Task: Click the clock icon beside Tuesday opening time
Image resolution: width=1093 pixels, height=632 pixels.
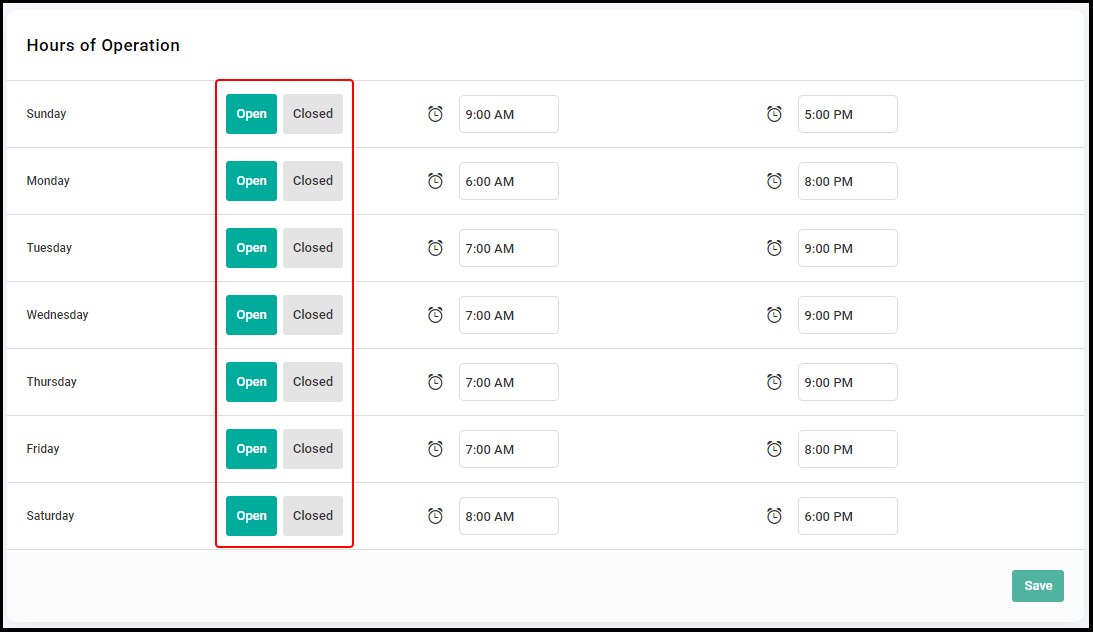Action: pos(435,247)
